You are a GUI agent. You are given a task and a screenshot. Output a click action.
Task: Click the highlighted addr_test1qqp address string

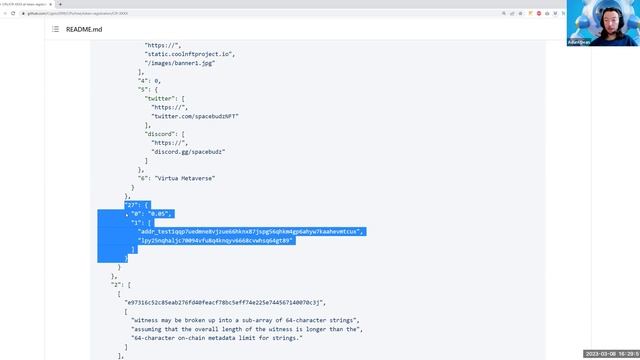coord(250,231)
